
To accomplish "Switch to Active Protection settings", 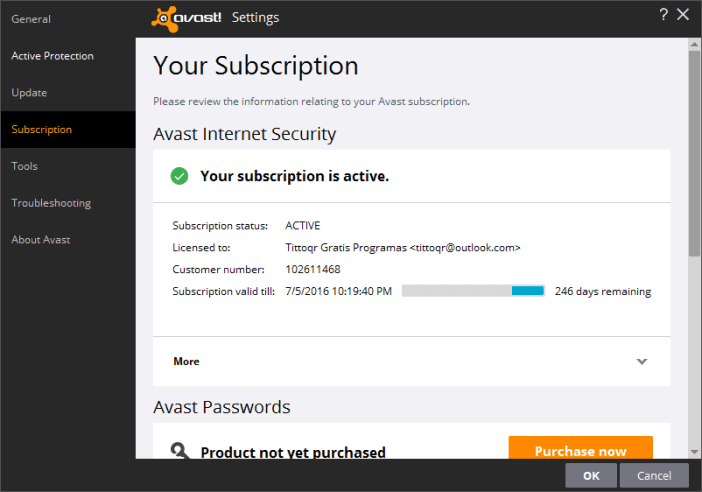I will tap(52, 56).
